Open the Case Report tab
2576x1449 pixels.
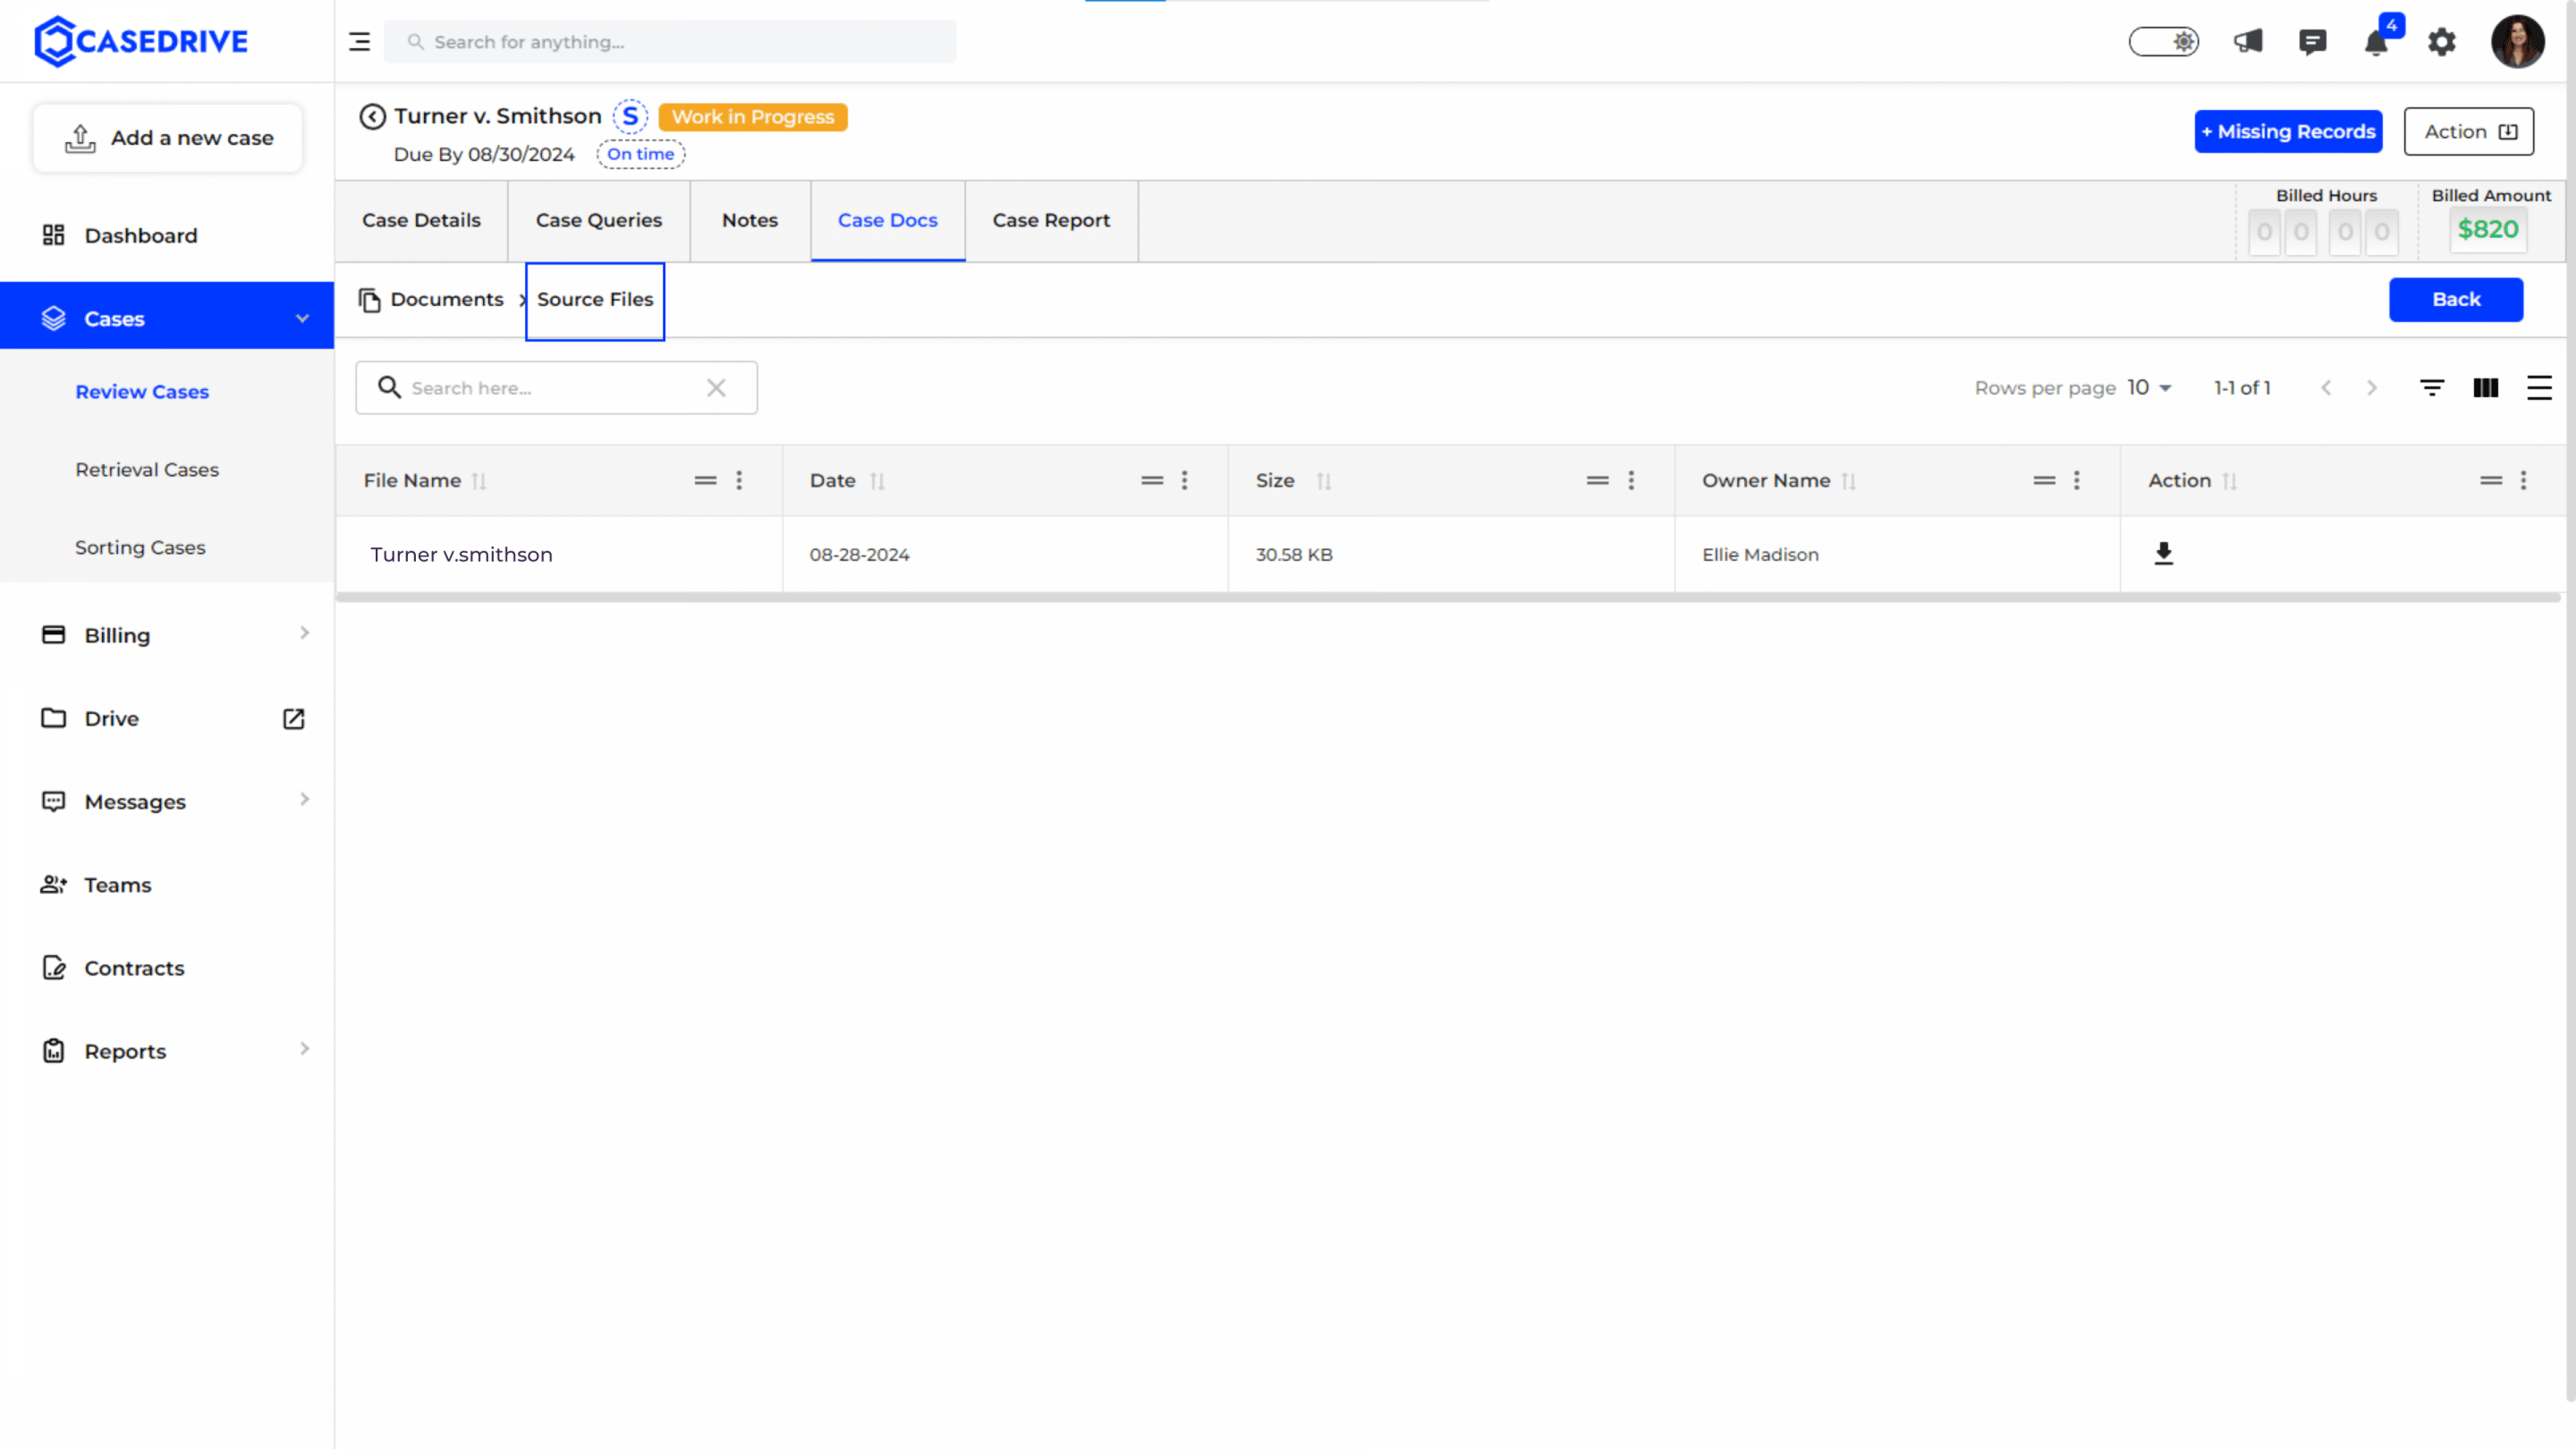[x=1051, y=220]
